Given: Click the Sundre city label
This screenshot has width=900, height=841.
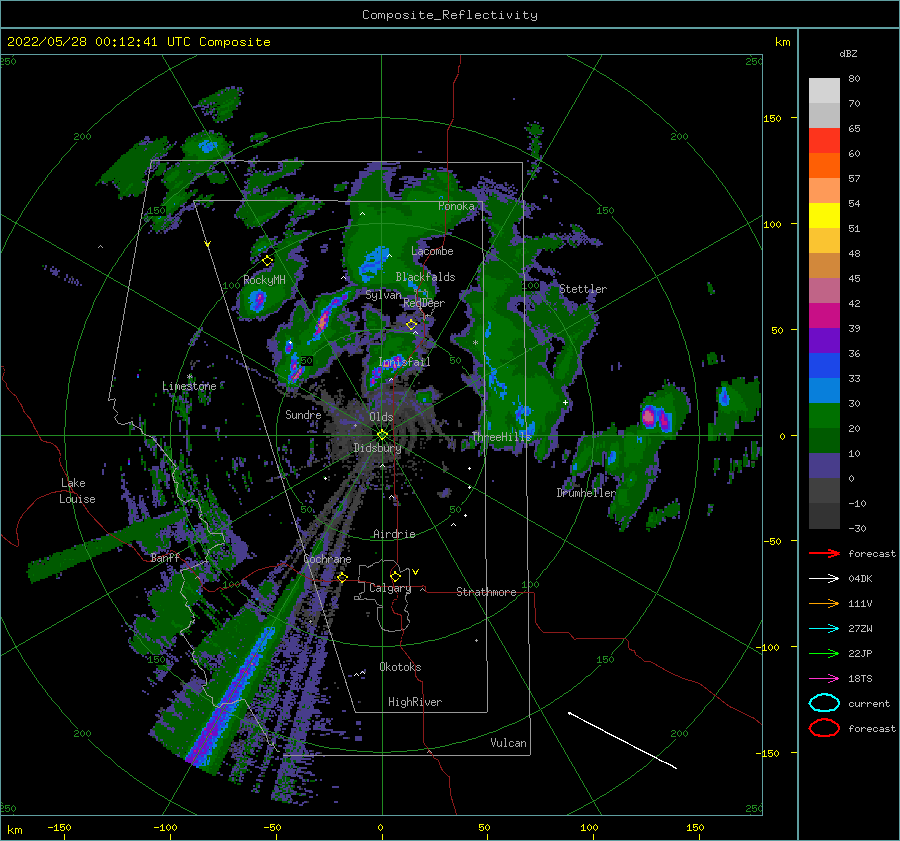Looking at the screenshot, I should 303,414.
